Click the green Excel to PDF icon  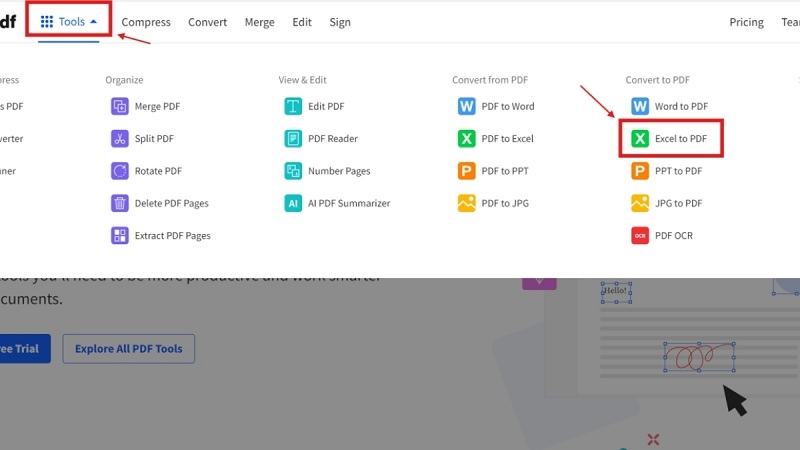[640, 138]
